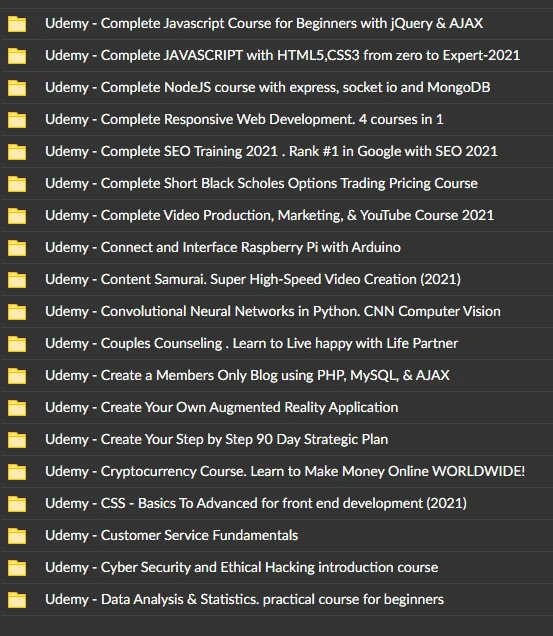This screenshot has width=553, height=636.
Task: Click folder icon beside 90 Day Strategic Plan
Action: click(x=17, y=440)
